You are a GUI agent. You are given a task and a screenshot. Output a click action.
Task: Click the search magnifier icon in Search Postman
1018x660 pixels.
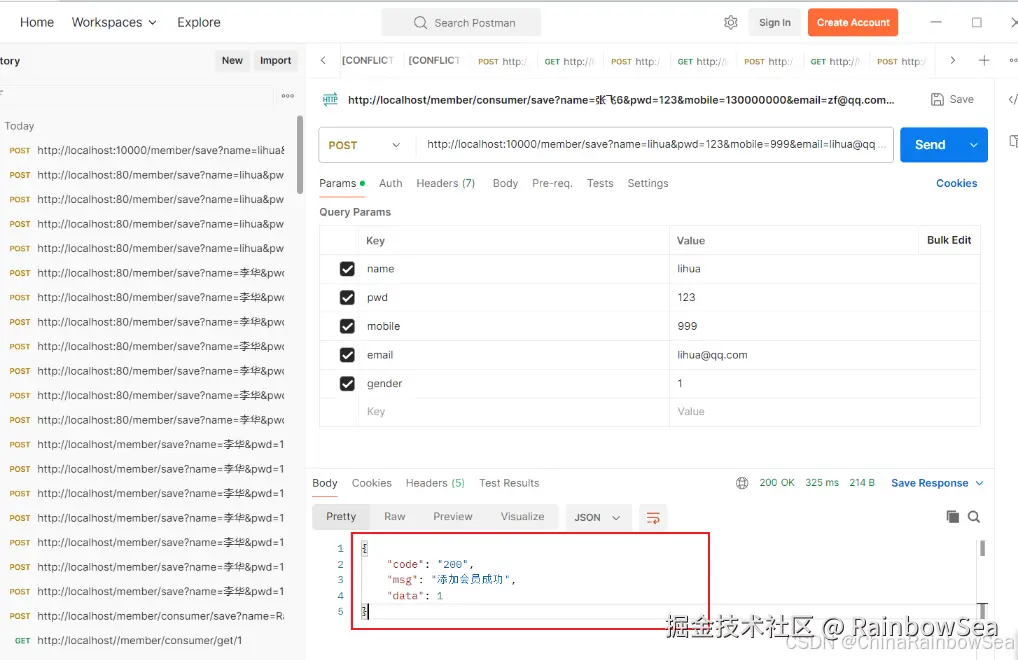point(420,23)
